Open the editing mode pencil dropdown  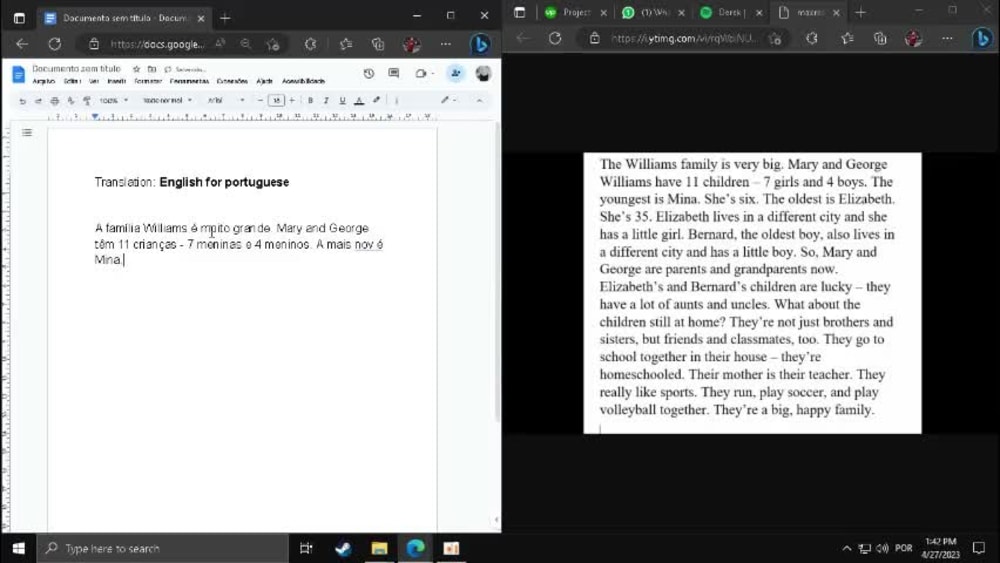tap(449, 100)
